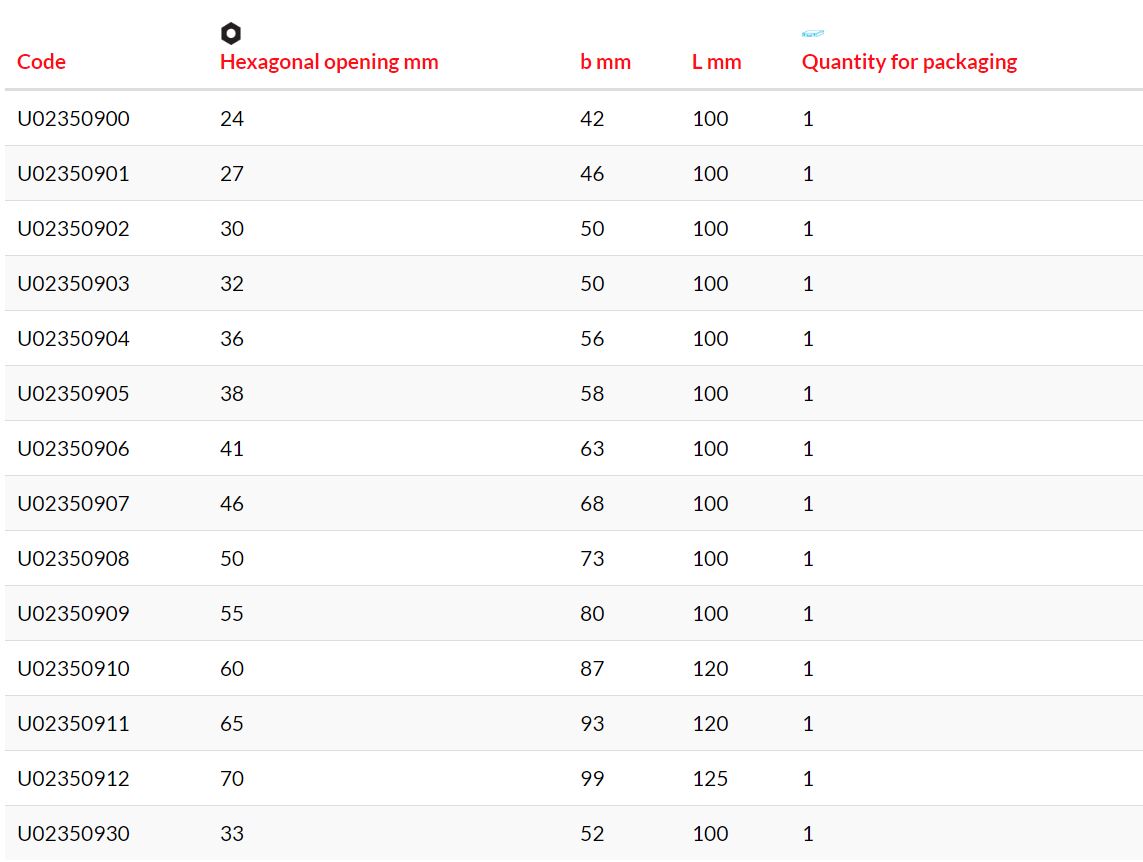Select the Code column header
The image size is (1143, 862).
pos(42,62)
